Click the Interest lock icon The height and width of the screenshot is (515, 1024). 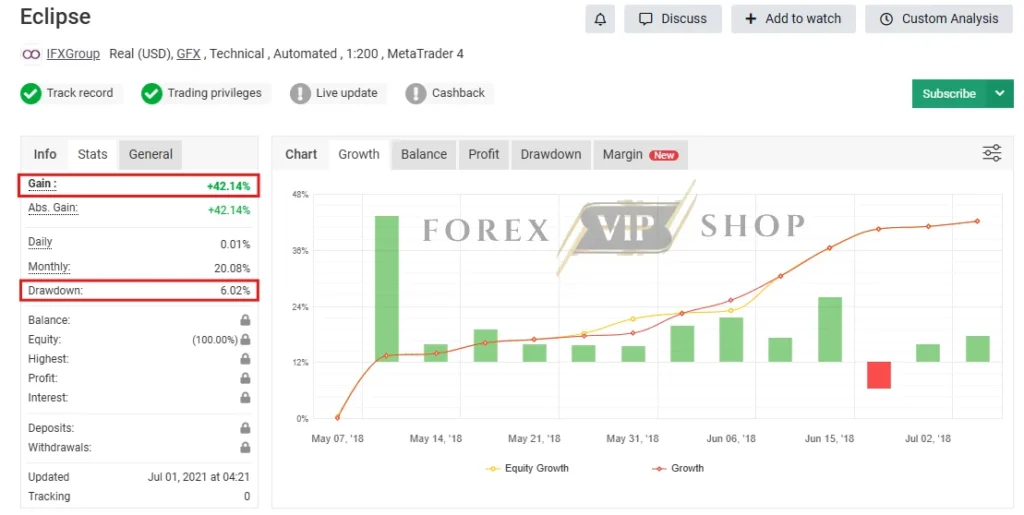pos(245,397)
